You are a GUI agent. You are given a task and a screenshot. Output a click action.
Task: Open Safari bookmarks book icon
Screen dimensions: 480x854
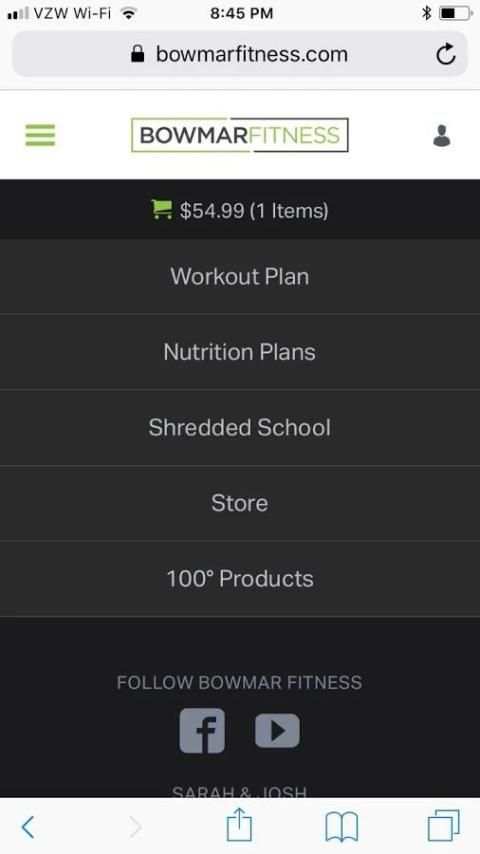pyautogui.click(x=342, y=827)
